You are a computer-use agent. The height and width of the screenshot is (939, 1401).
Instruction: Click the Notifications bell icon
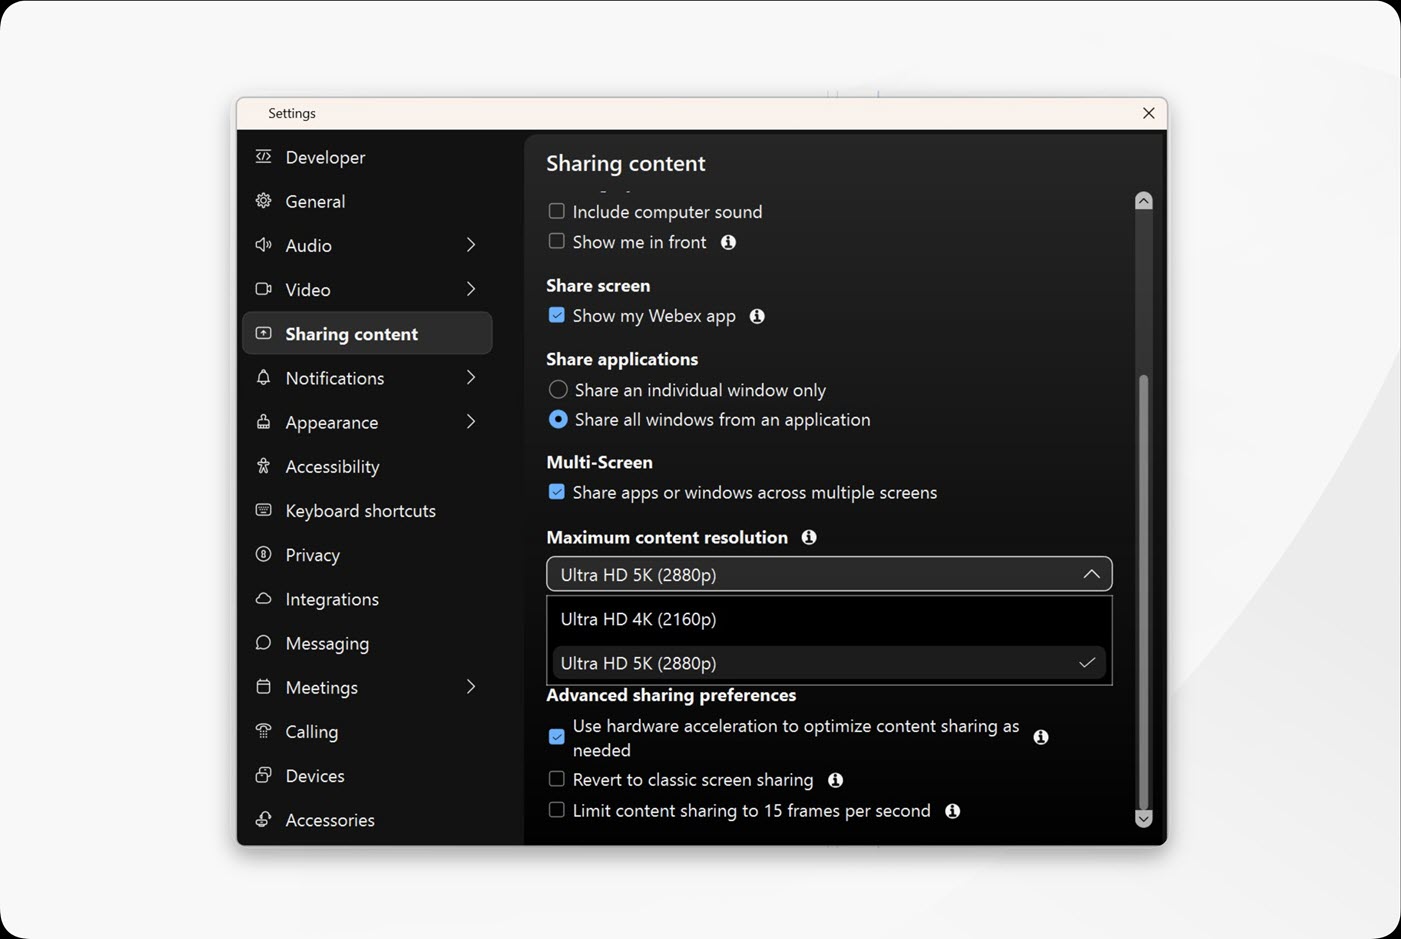click(x=263, y=377)
